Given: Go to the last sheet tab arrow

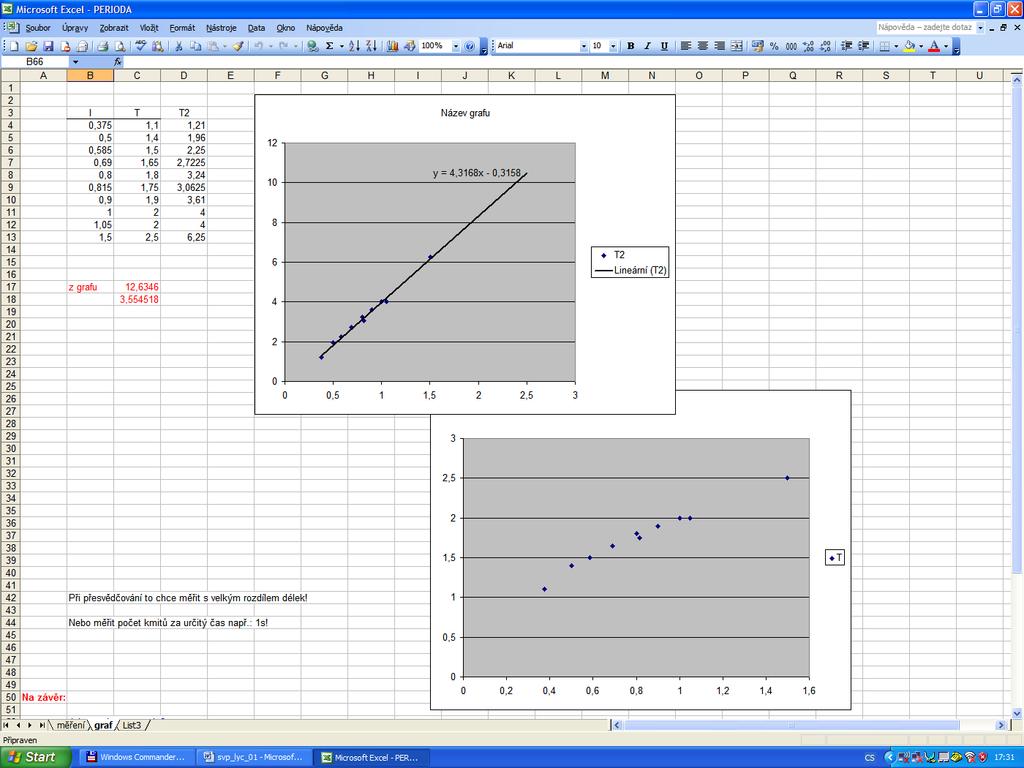Looking at the screenshot, I should 42,725.
